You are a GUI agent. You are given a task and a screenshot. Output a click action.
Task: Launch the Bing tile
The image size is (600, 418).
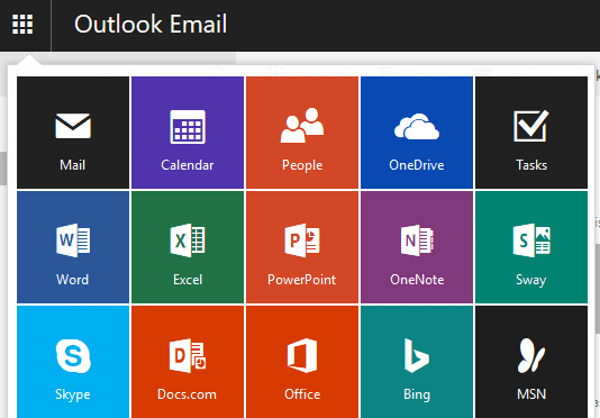(417, 362)
